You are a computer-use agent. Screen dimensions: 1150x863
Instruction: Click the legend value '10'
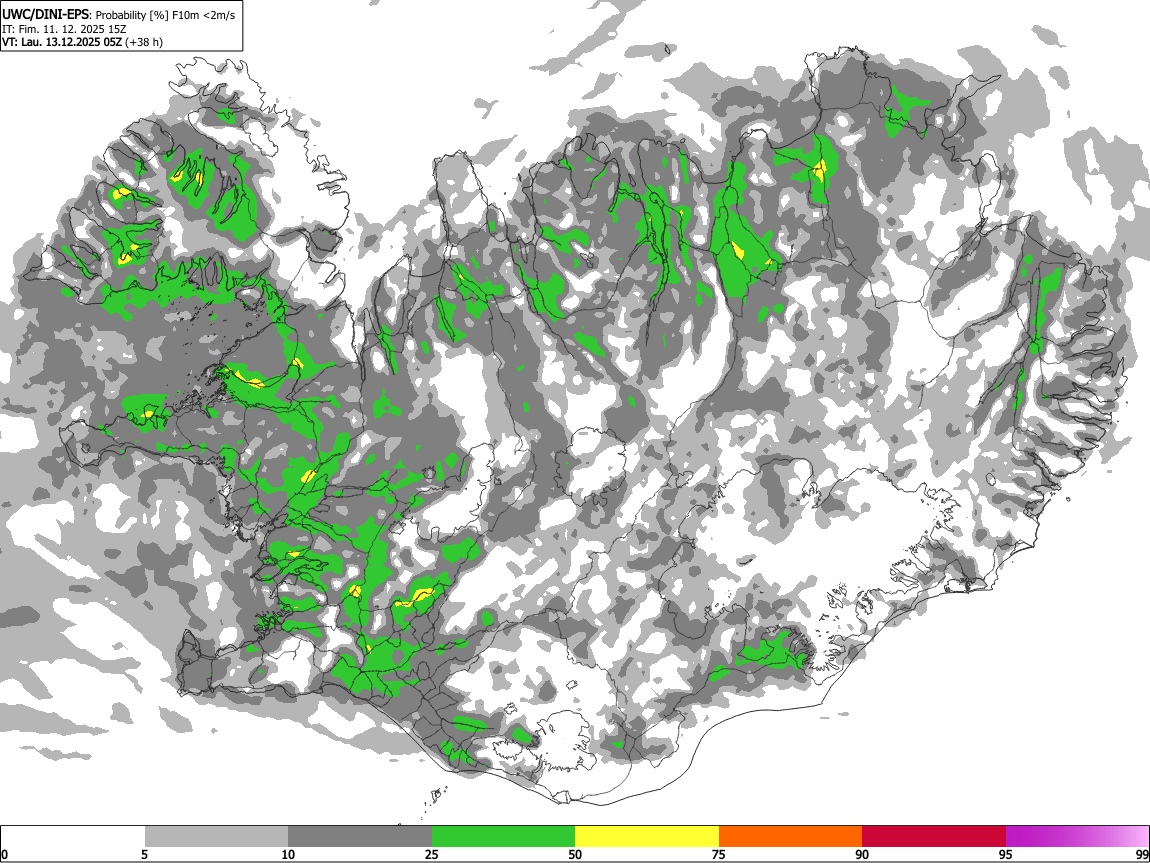(288, 854)
